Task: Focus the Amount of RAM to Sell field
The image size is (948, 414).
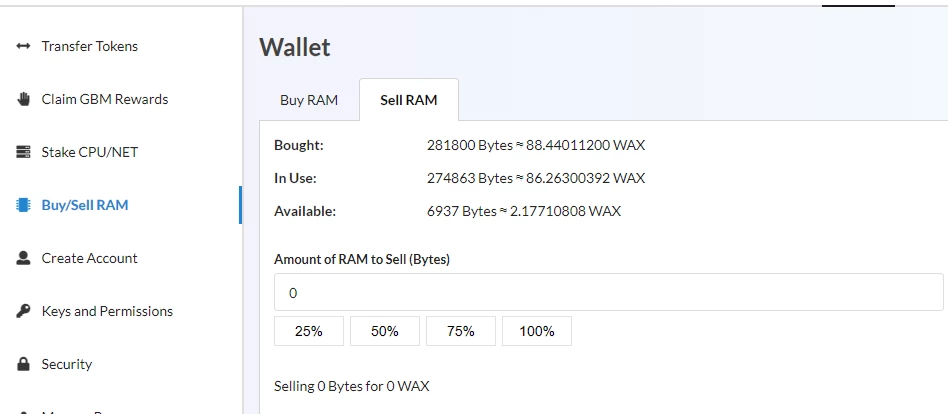Action: coord(609,293)
